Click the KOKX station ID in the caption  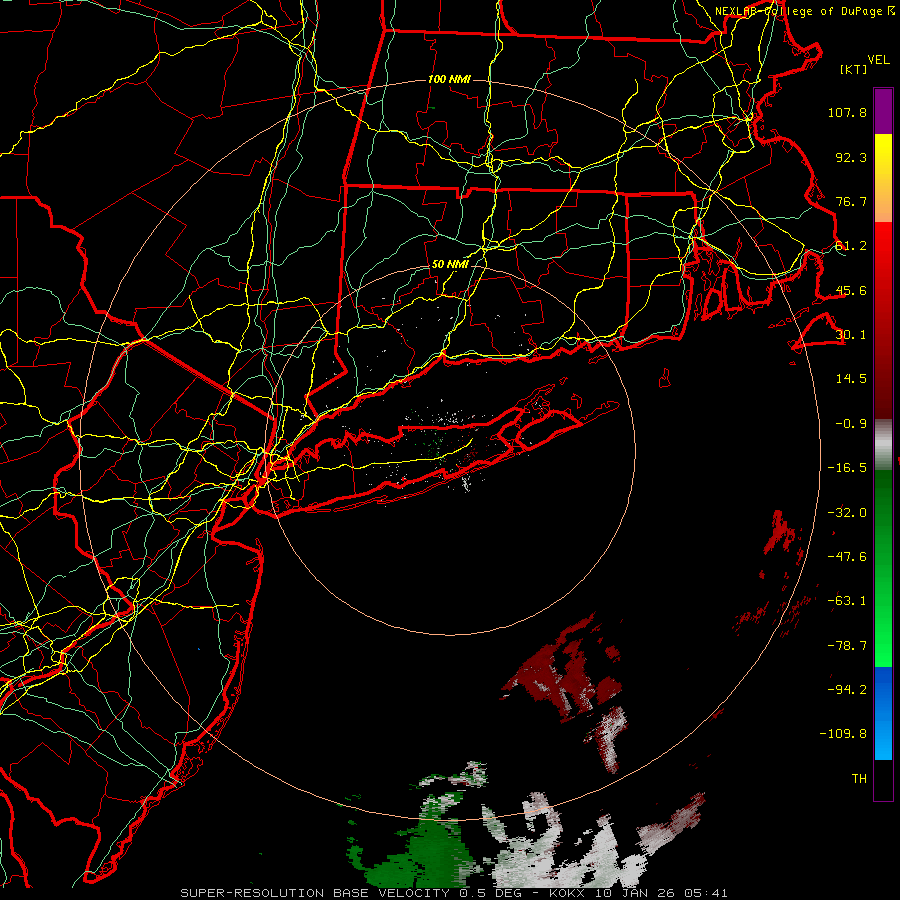(569, 893)
